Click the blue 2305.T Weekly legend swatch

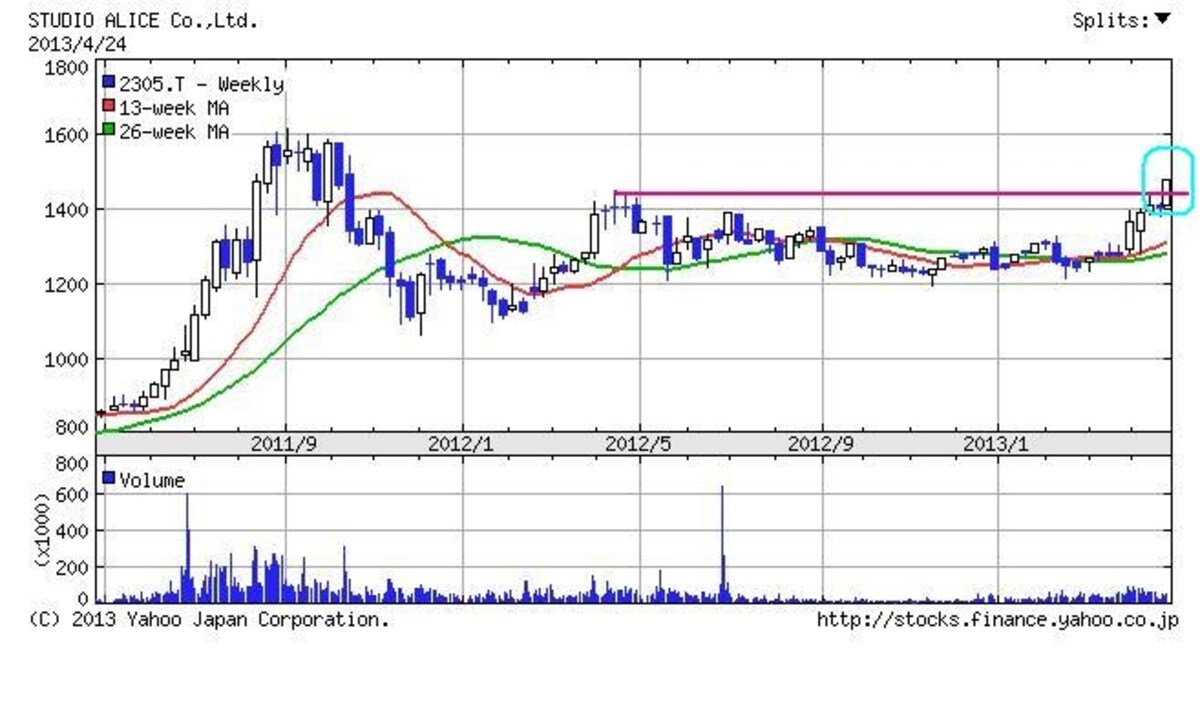(x=109, y=84)
